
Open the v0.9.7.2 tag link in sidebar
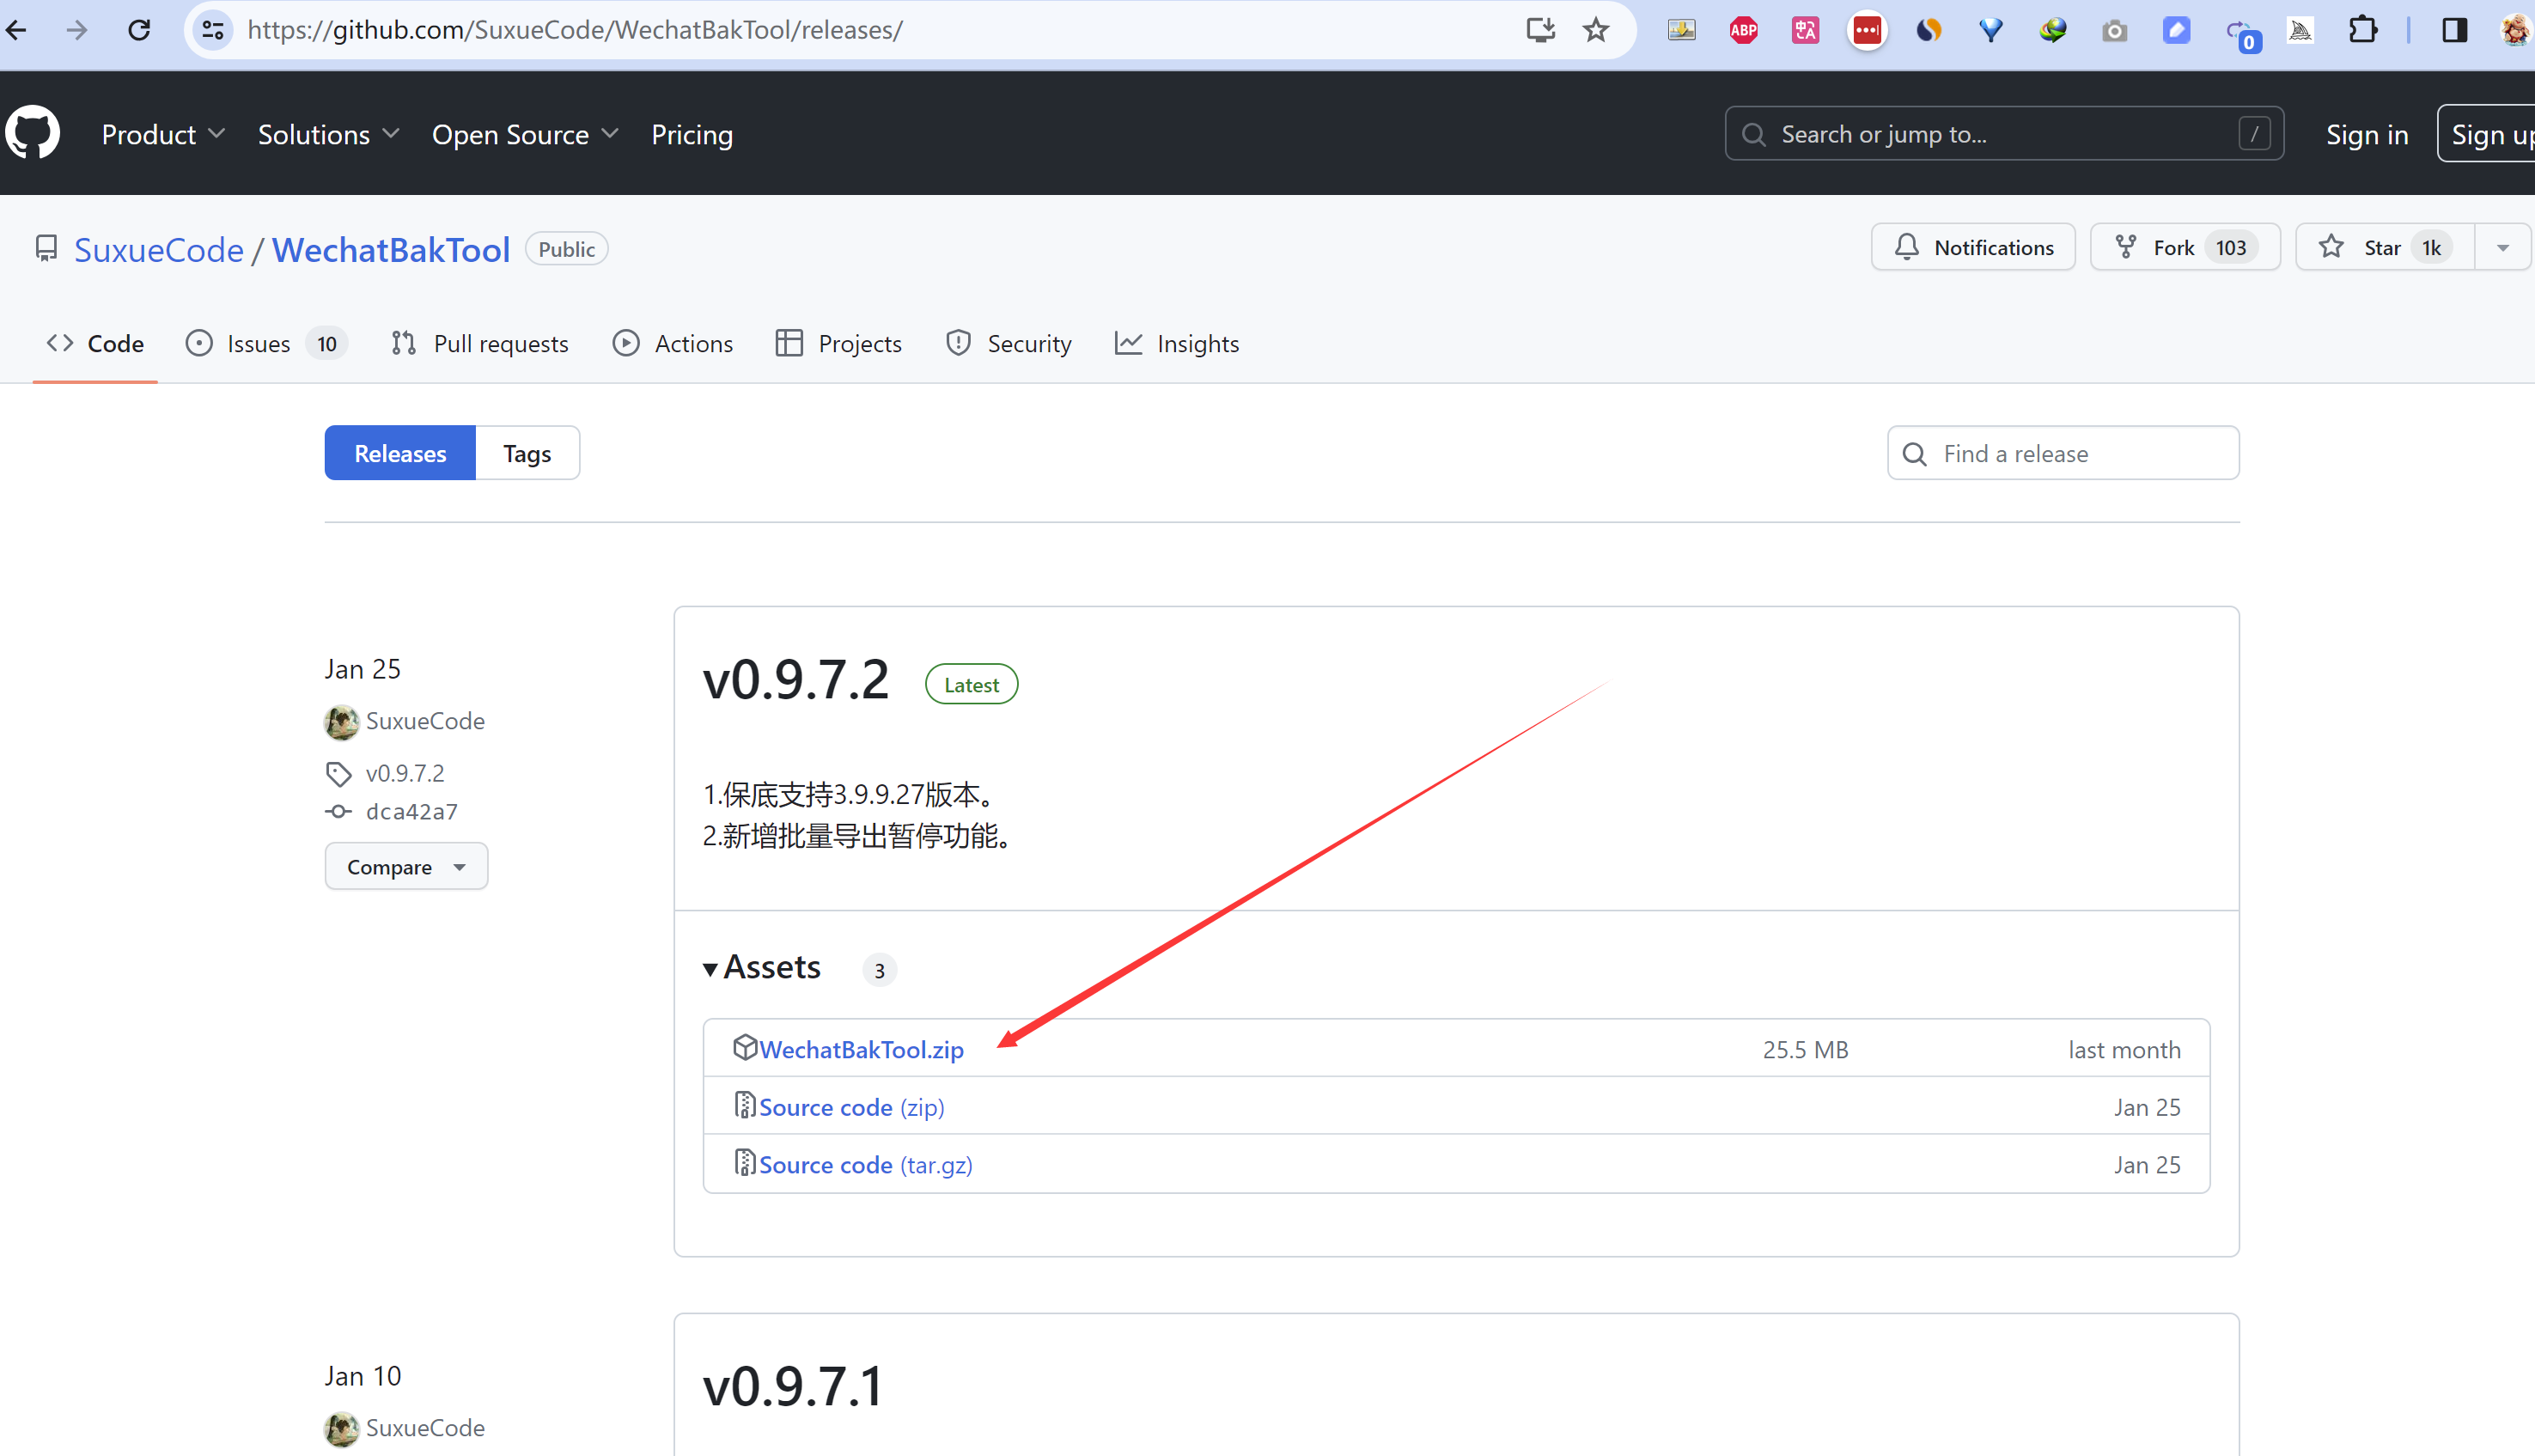405,773
